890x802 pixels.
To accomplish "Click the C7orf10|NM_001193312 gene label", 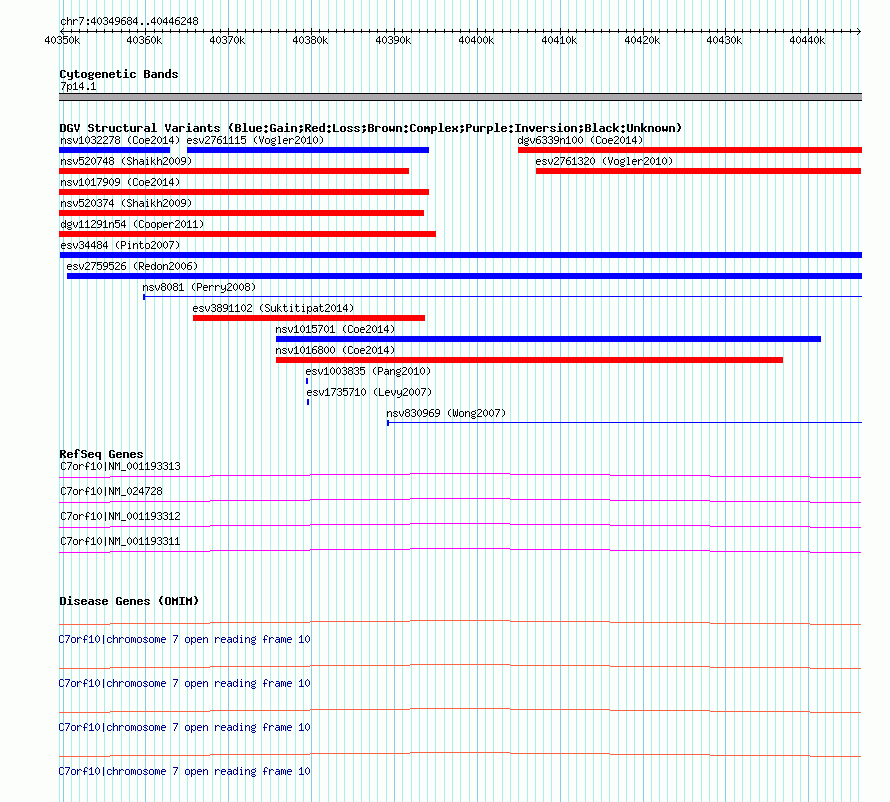I will [120, 516].
